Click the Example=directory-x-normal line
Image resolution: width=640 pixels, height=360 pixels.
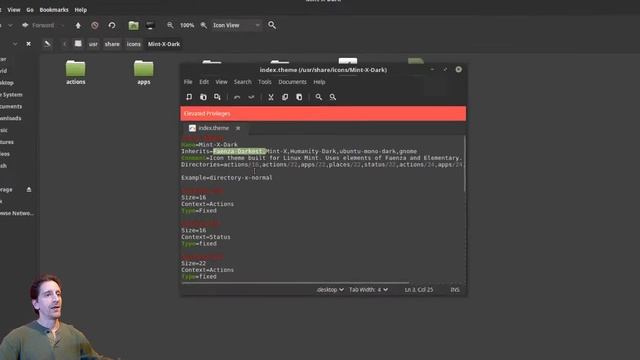click(227, 178)
